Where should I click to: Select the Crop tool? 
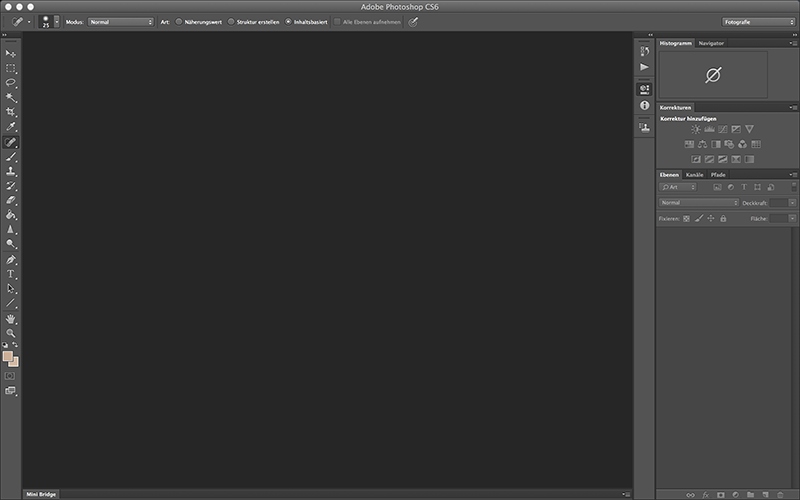[x=11, y=112]
